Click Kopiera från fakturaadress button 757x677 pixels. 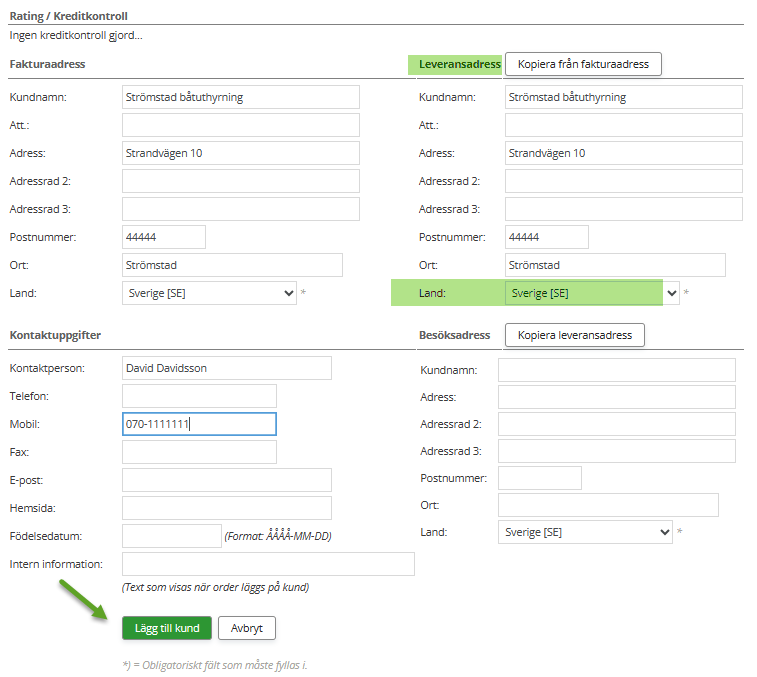(x=583, y=64)
